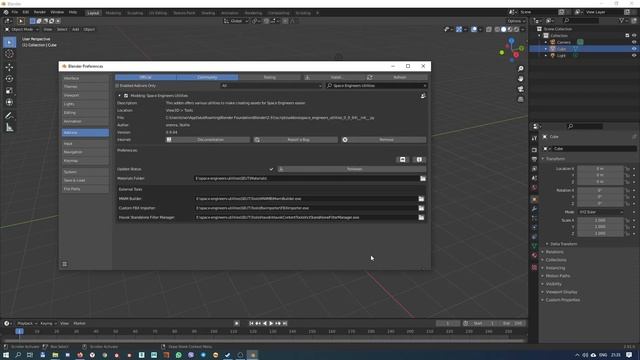Image resolution: width=640 pixels, height=360 pixels.
Task: Open folder browser for MWM Builder path
Action: tap(421, 199)
